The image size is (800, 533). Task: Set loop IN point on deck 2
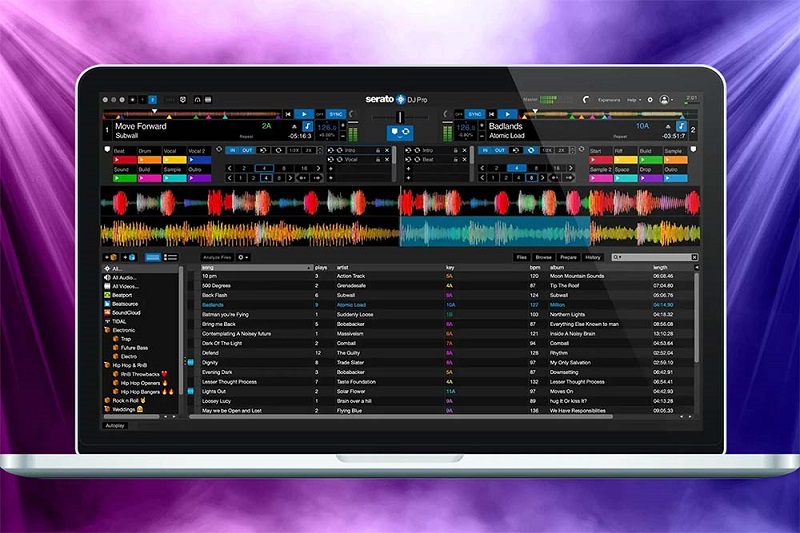[x=485, y=150]
